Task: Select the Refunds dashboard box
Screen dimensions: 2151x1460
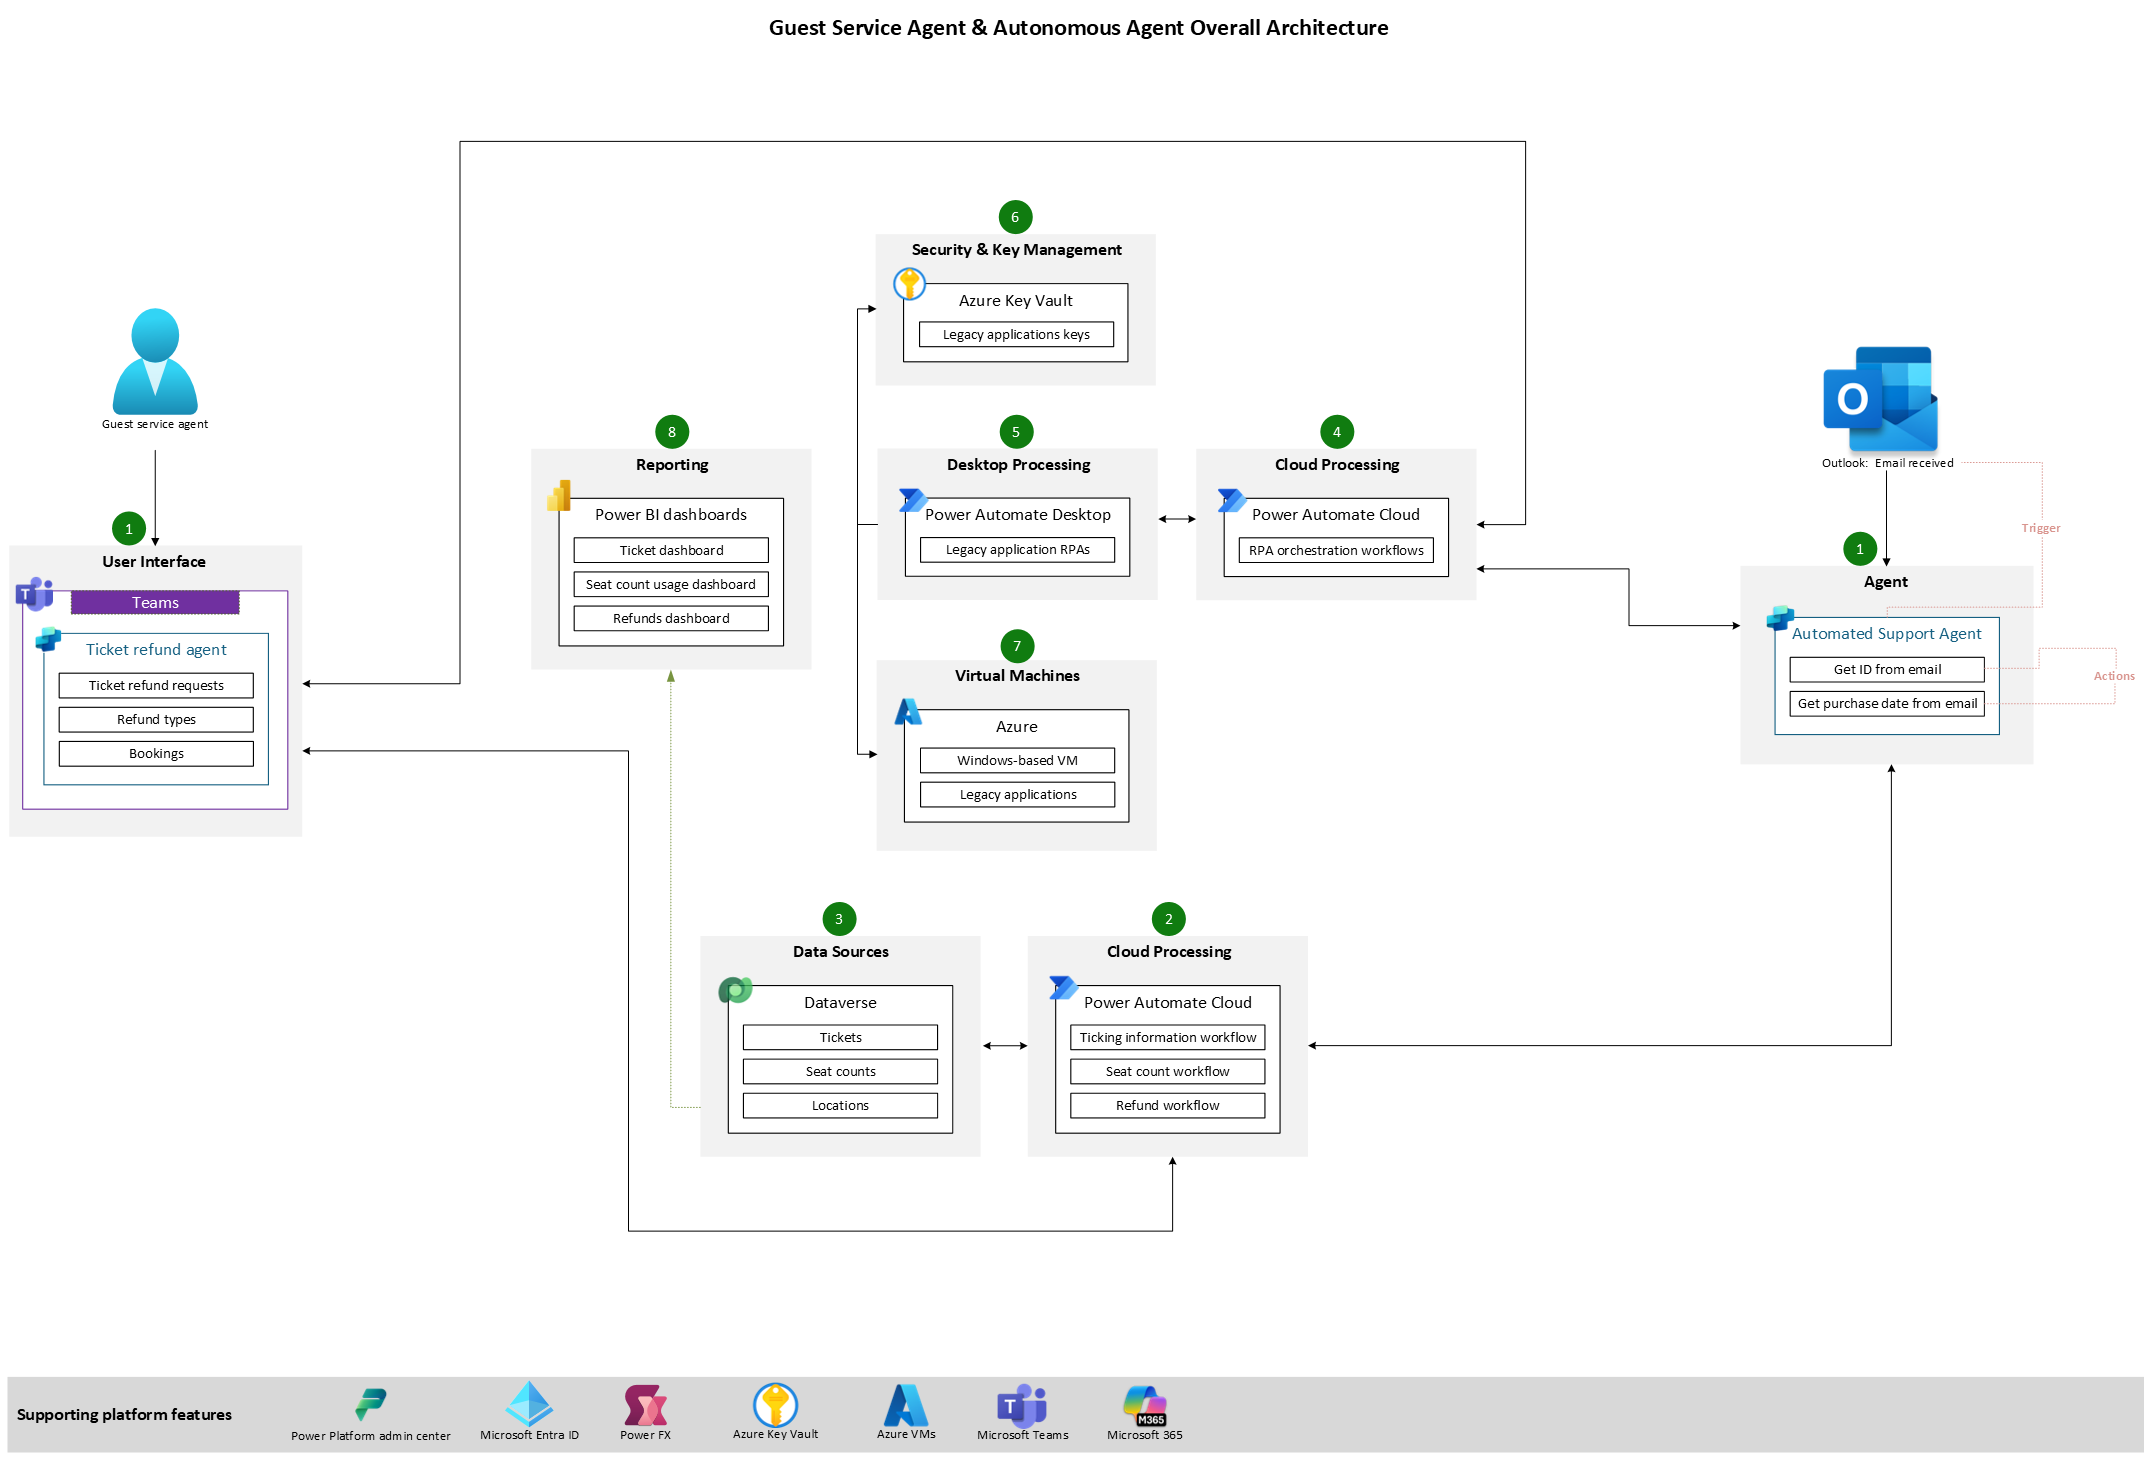Action: 671,618
